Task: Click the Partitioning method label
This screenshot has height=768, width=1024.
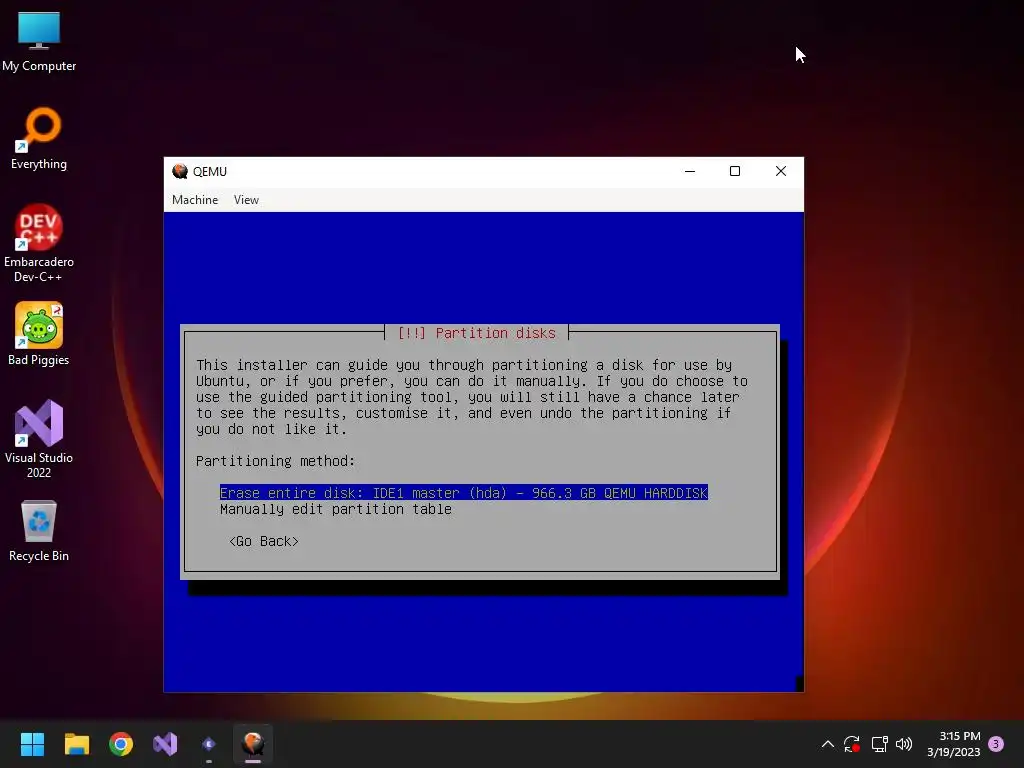Action: click(x=275, y=461)
